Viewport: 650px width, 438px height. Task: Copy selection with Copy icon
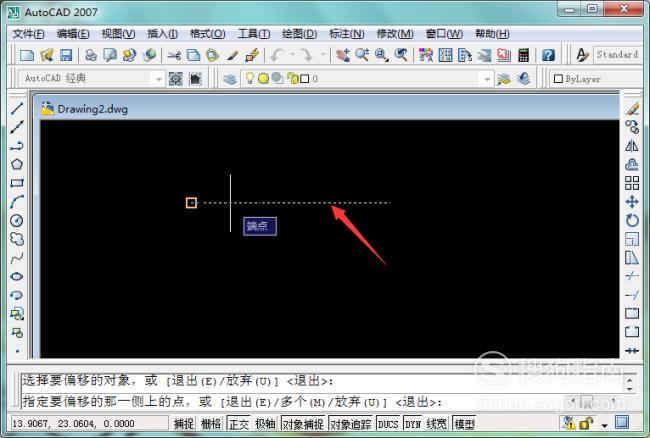point(193,55)
